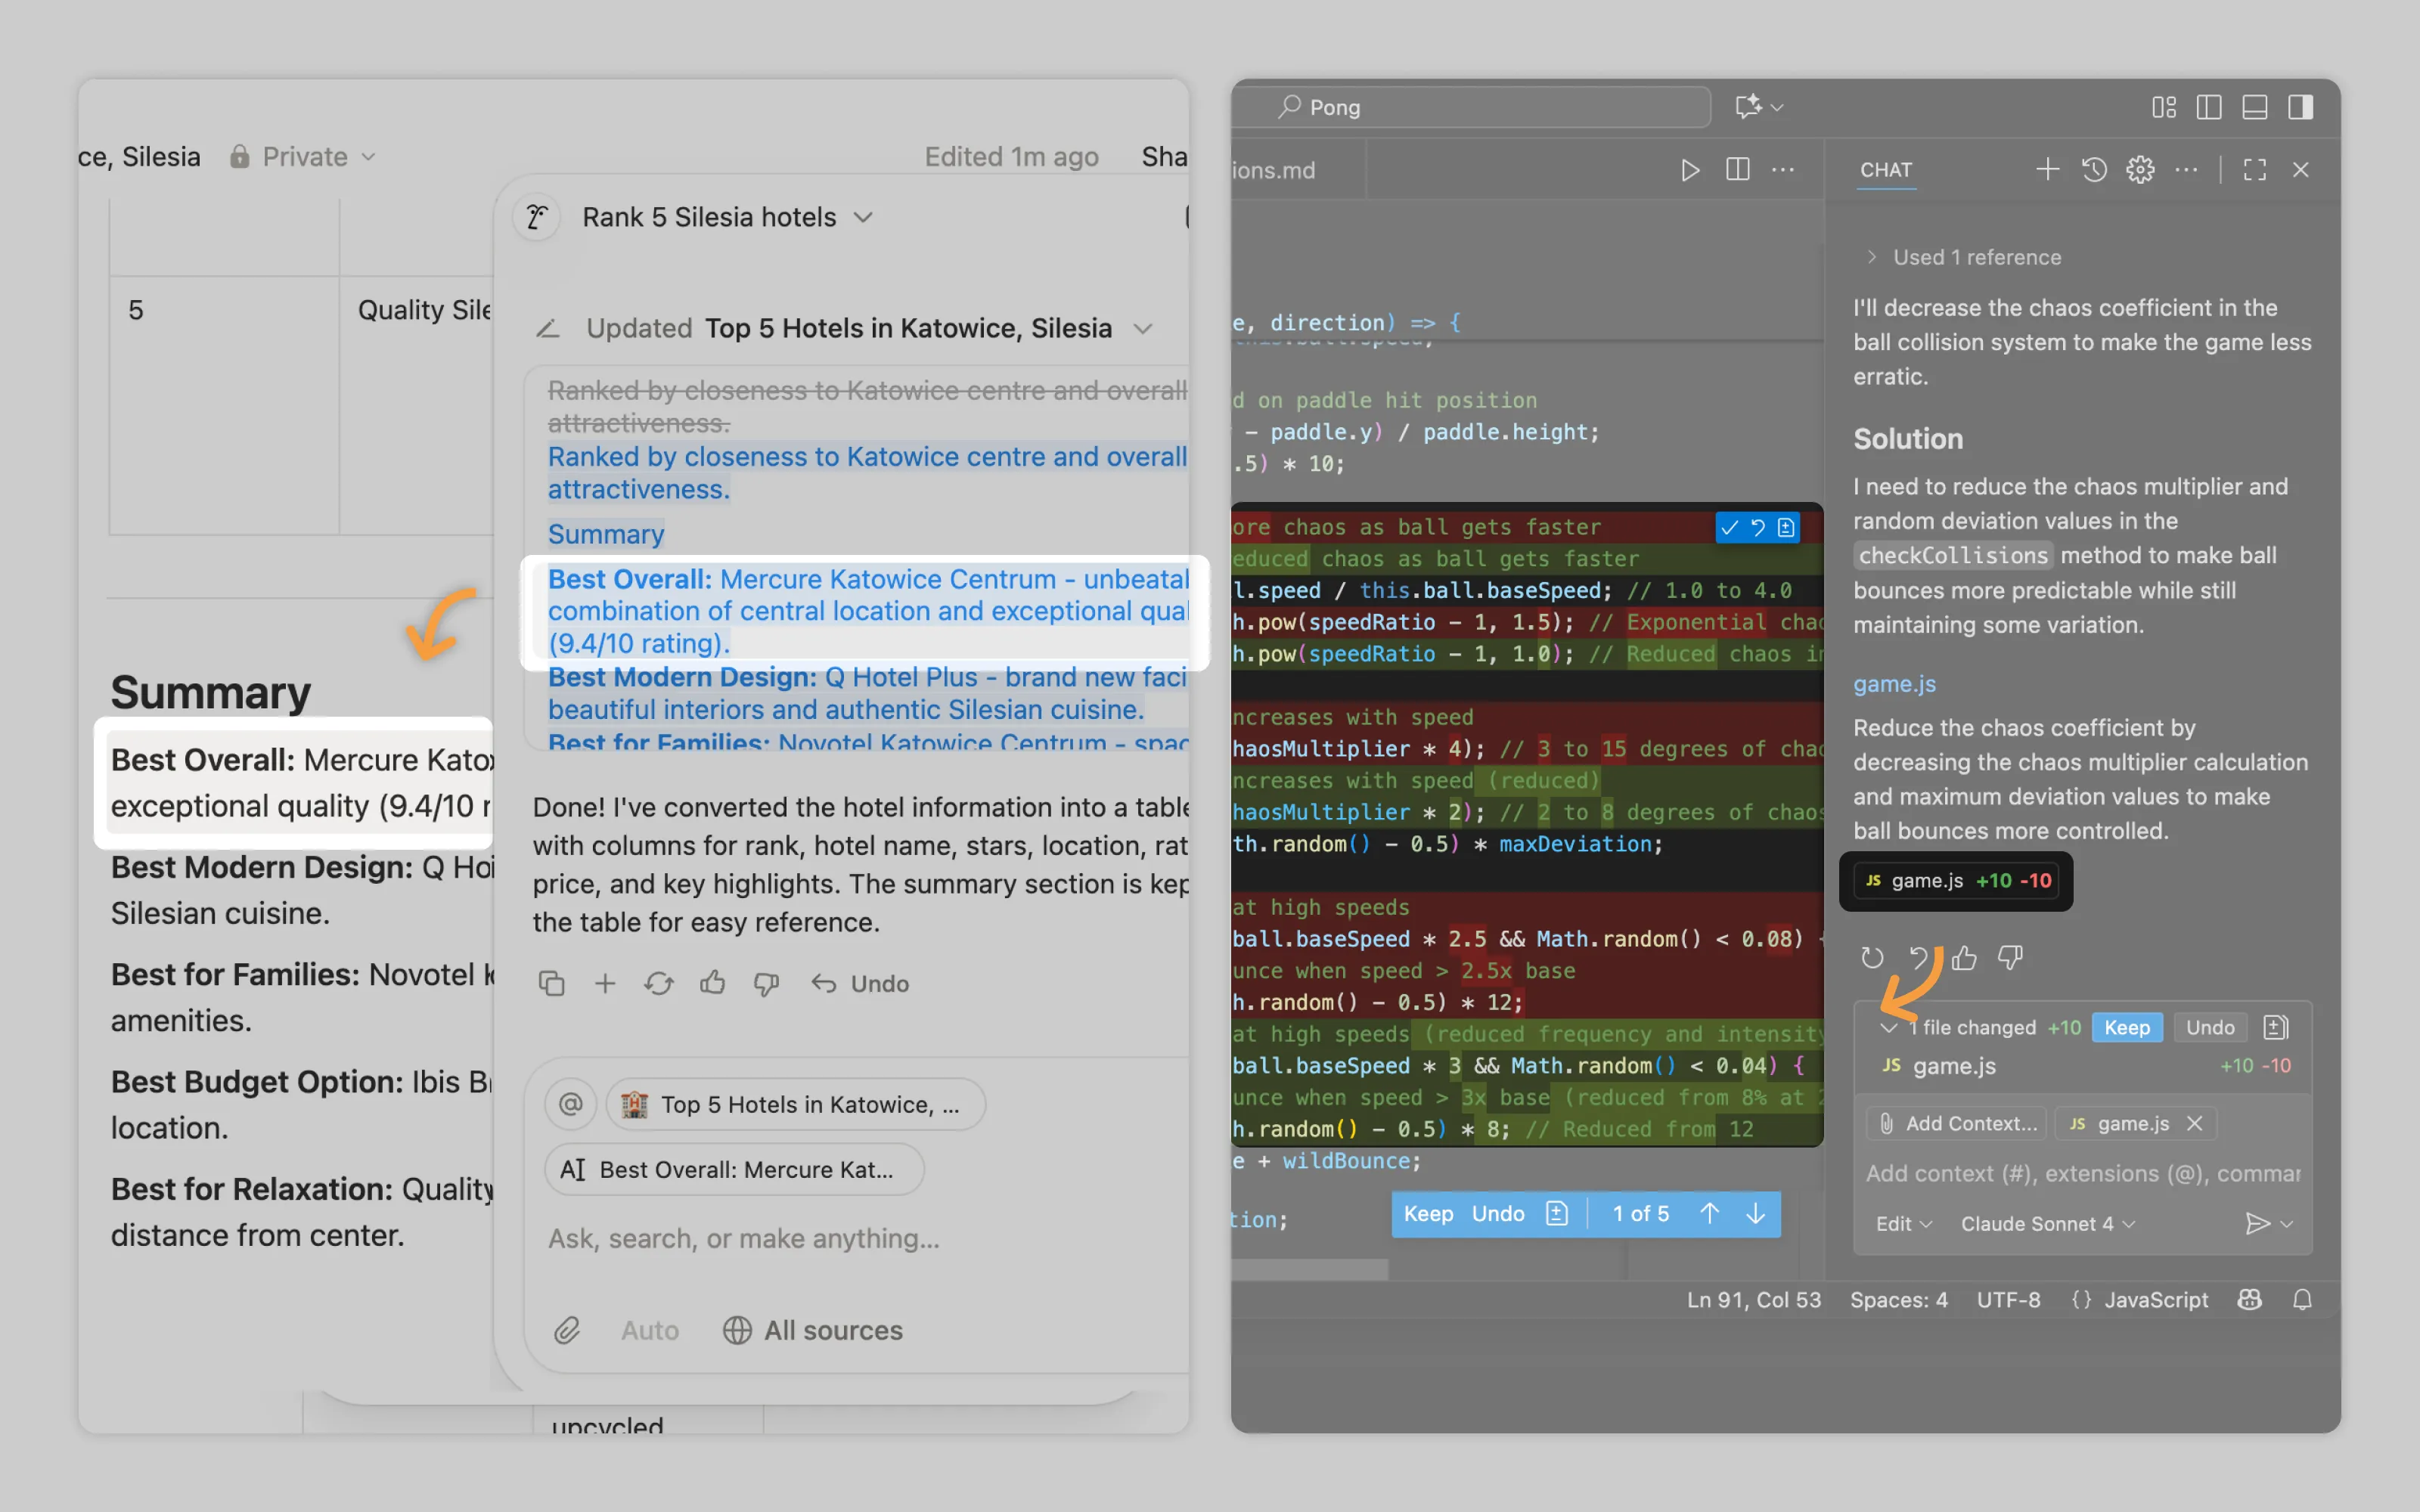Toggle the secondary sidebar layout icon
Viewport: 2420px width, 1512px height.
[x=2300, y=107]
